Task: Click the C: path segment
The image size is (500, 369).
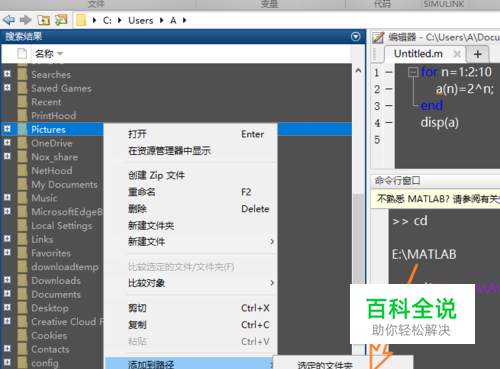Action: pos(107,21)
